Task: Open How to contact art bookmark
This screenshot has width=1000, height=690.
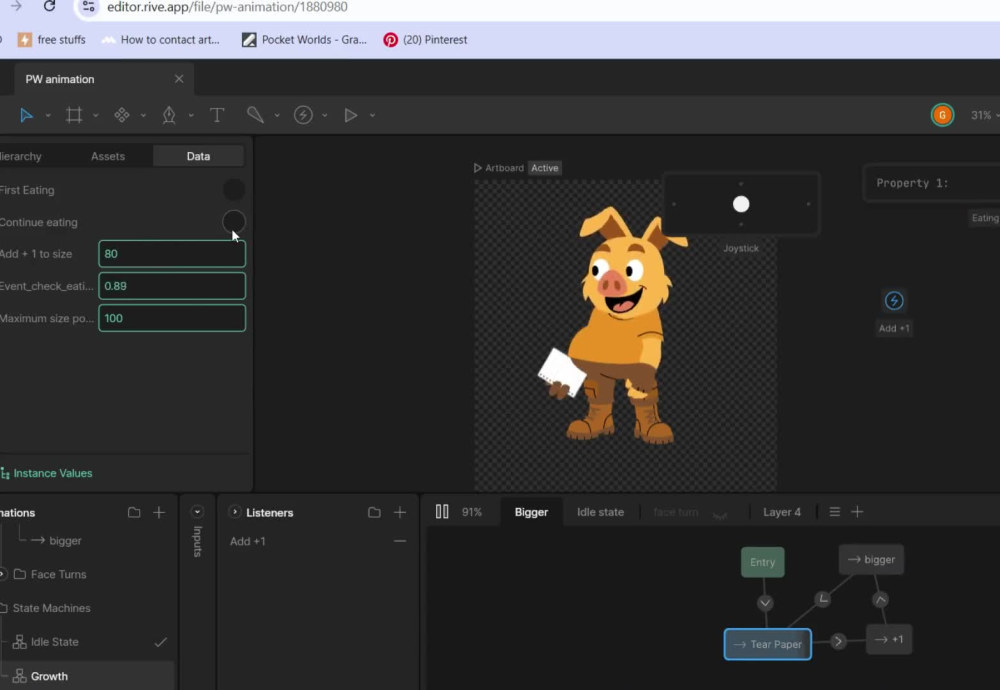Action: click(x=161, y=40)
